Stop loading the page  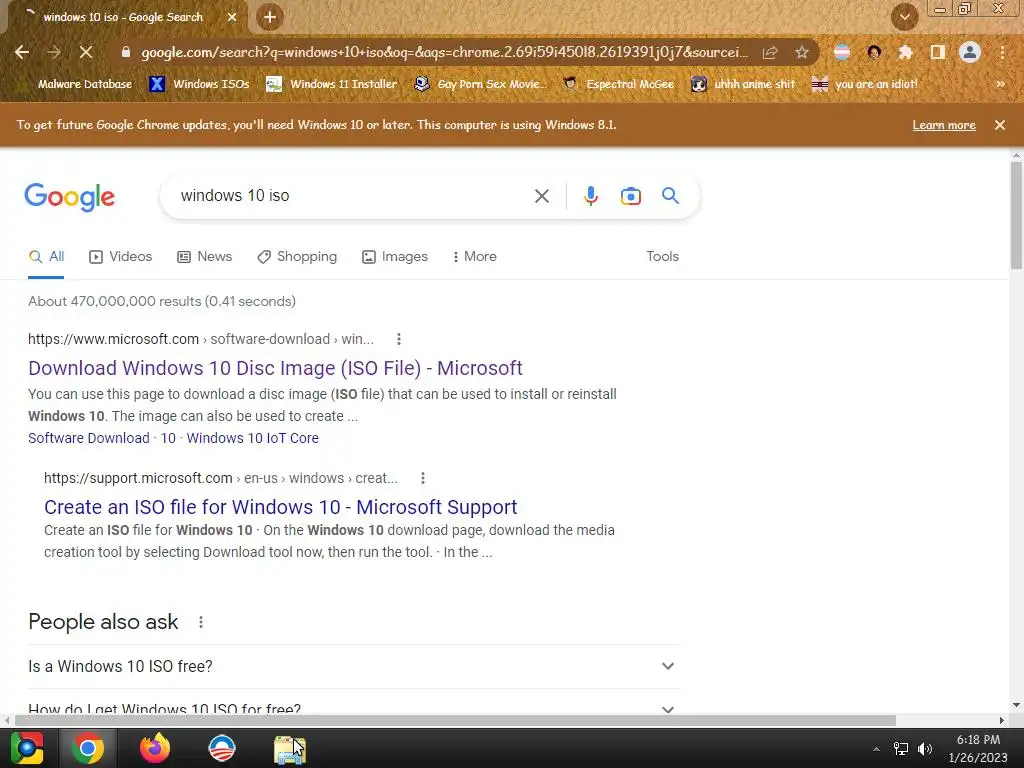click(x=86, y=52)
